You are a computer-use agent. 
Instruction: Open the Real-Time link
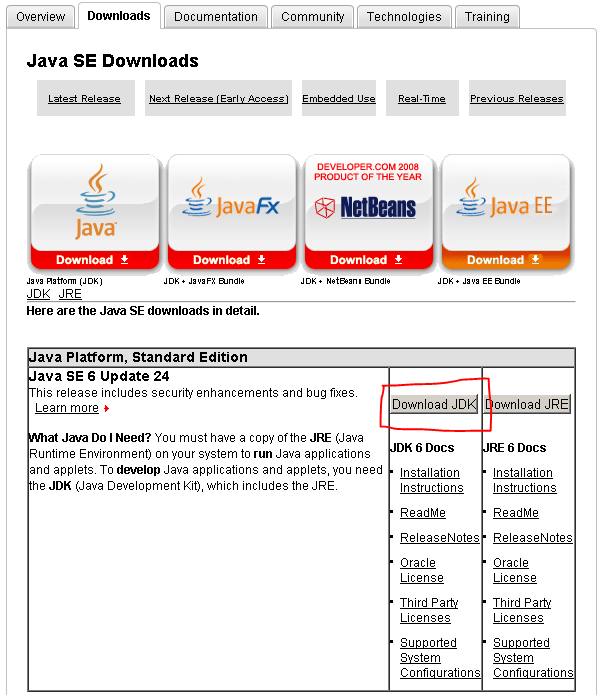click(x=422, y=98)
